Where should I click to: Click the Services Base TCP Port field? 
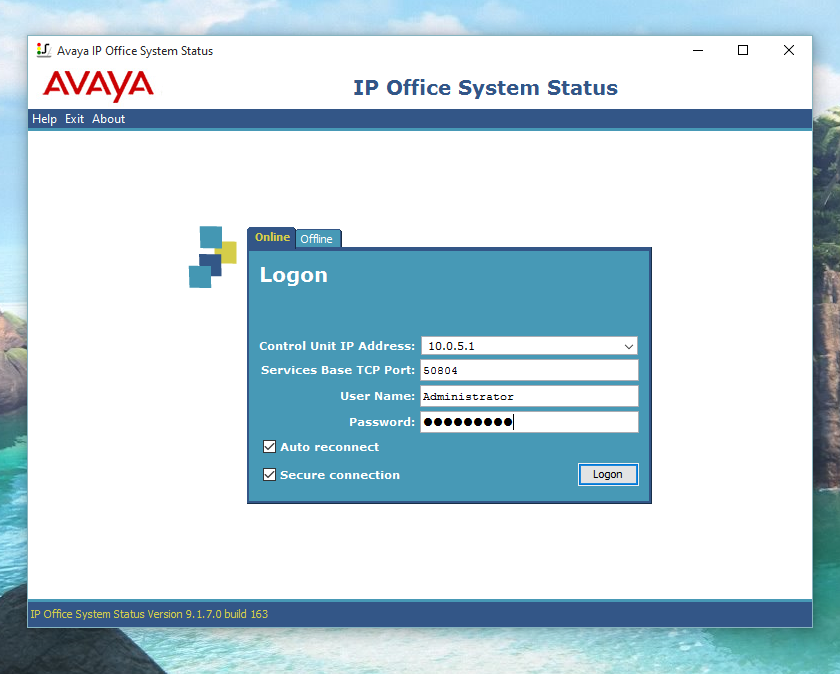click(529, 370)
